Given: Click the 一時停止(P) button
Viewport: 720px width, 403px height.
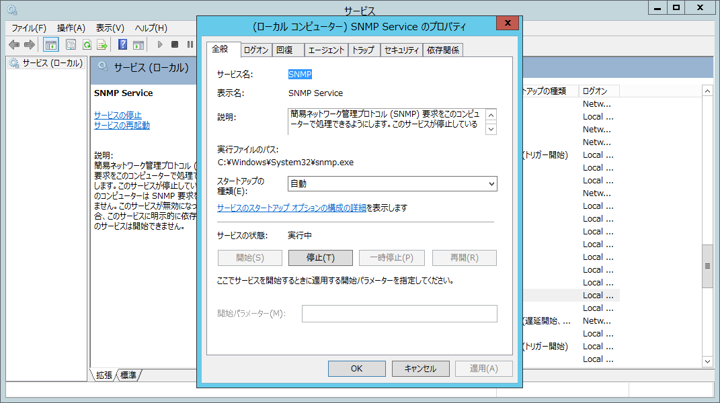Looking at the screenshot, I should click(392, 258).
